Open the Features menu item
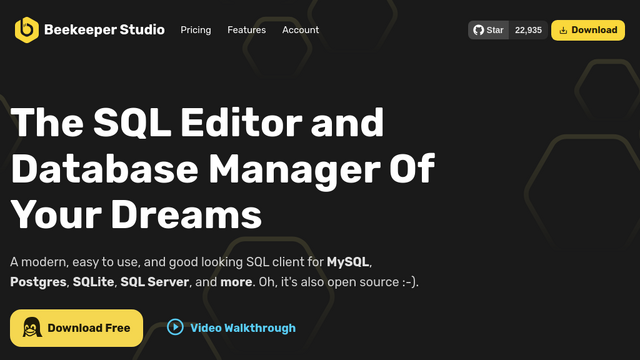This screenshot has width=640, height=360. point(247,30)
